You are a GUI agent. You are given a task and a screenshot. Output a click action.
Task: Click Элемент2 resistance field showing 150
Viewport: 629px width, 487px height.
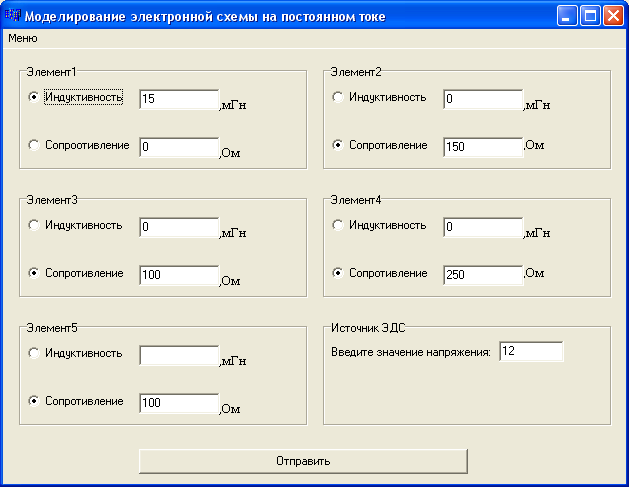tap(483, 147)
